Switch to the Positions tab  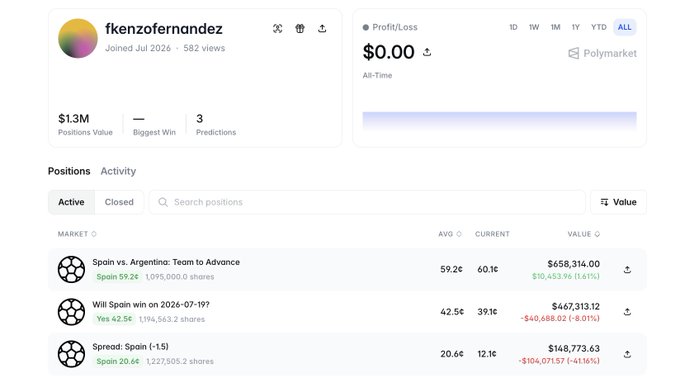[69, 171]
